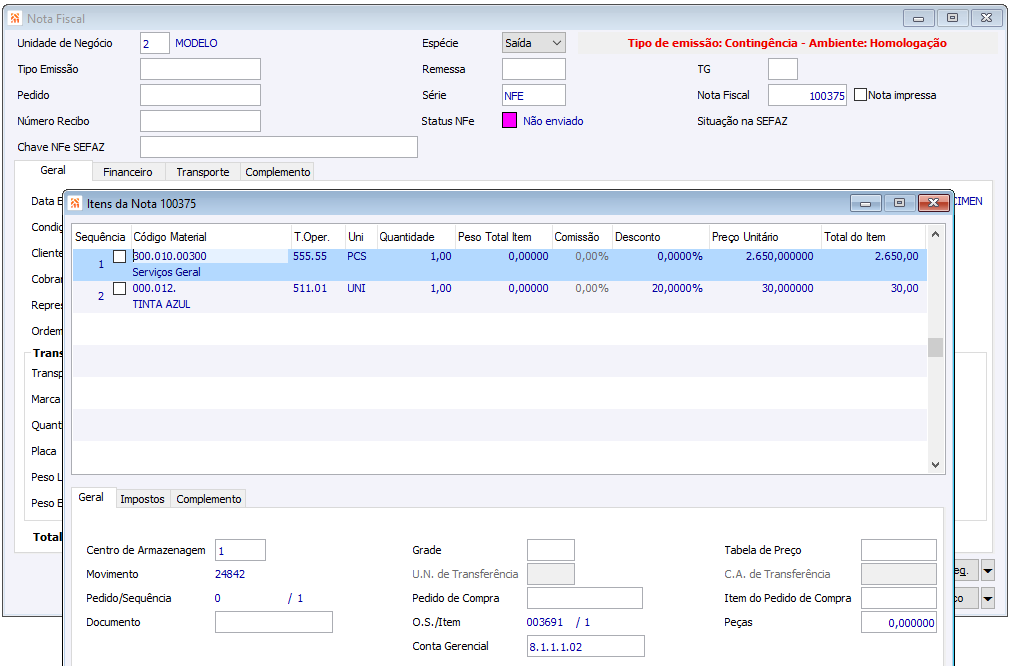This screenshot has width=1011, height=666.
Task: Minimize the Nota Fiscal window
Action: pos(918,18)
